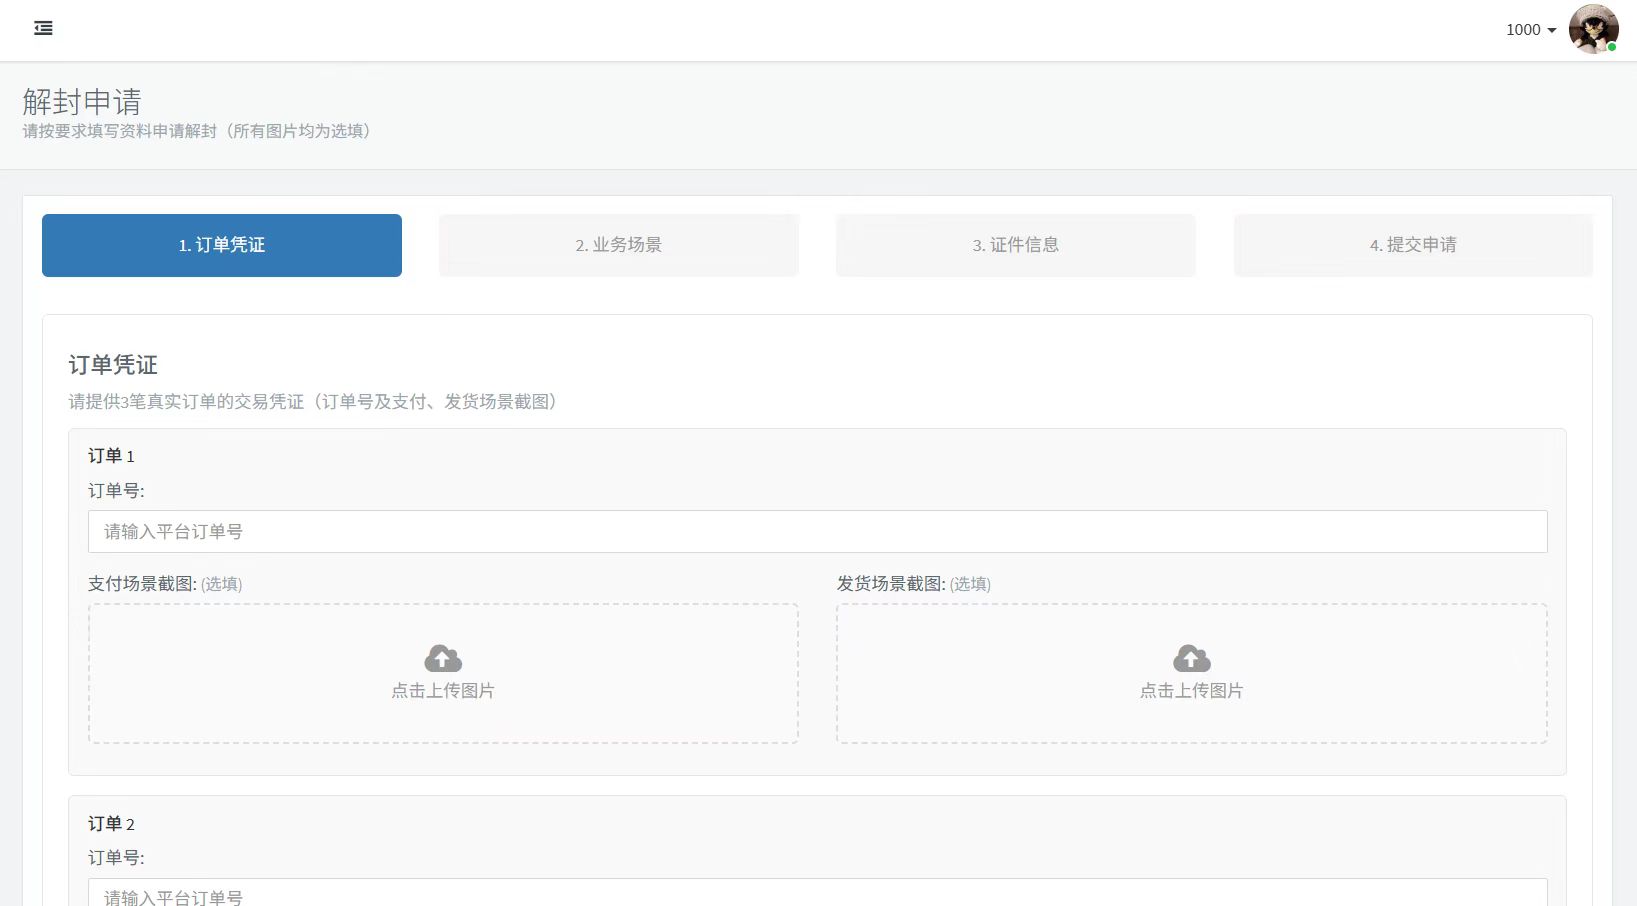The width and height of the screenshot is (1637, 906).
Task: Click the green online status dot on avatar
Action: click(1612, 47)
